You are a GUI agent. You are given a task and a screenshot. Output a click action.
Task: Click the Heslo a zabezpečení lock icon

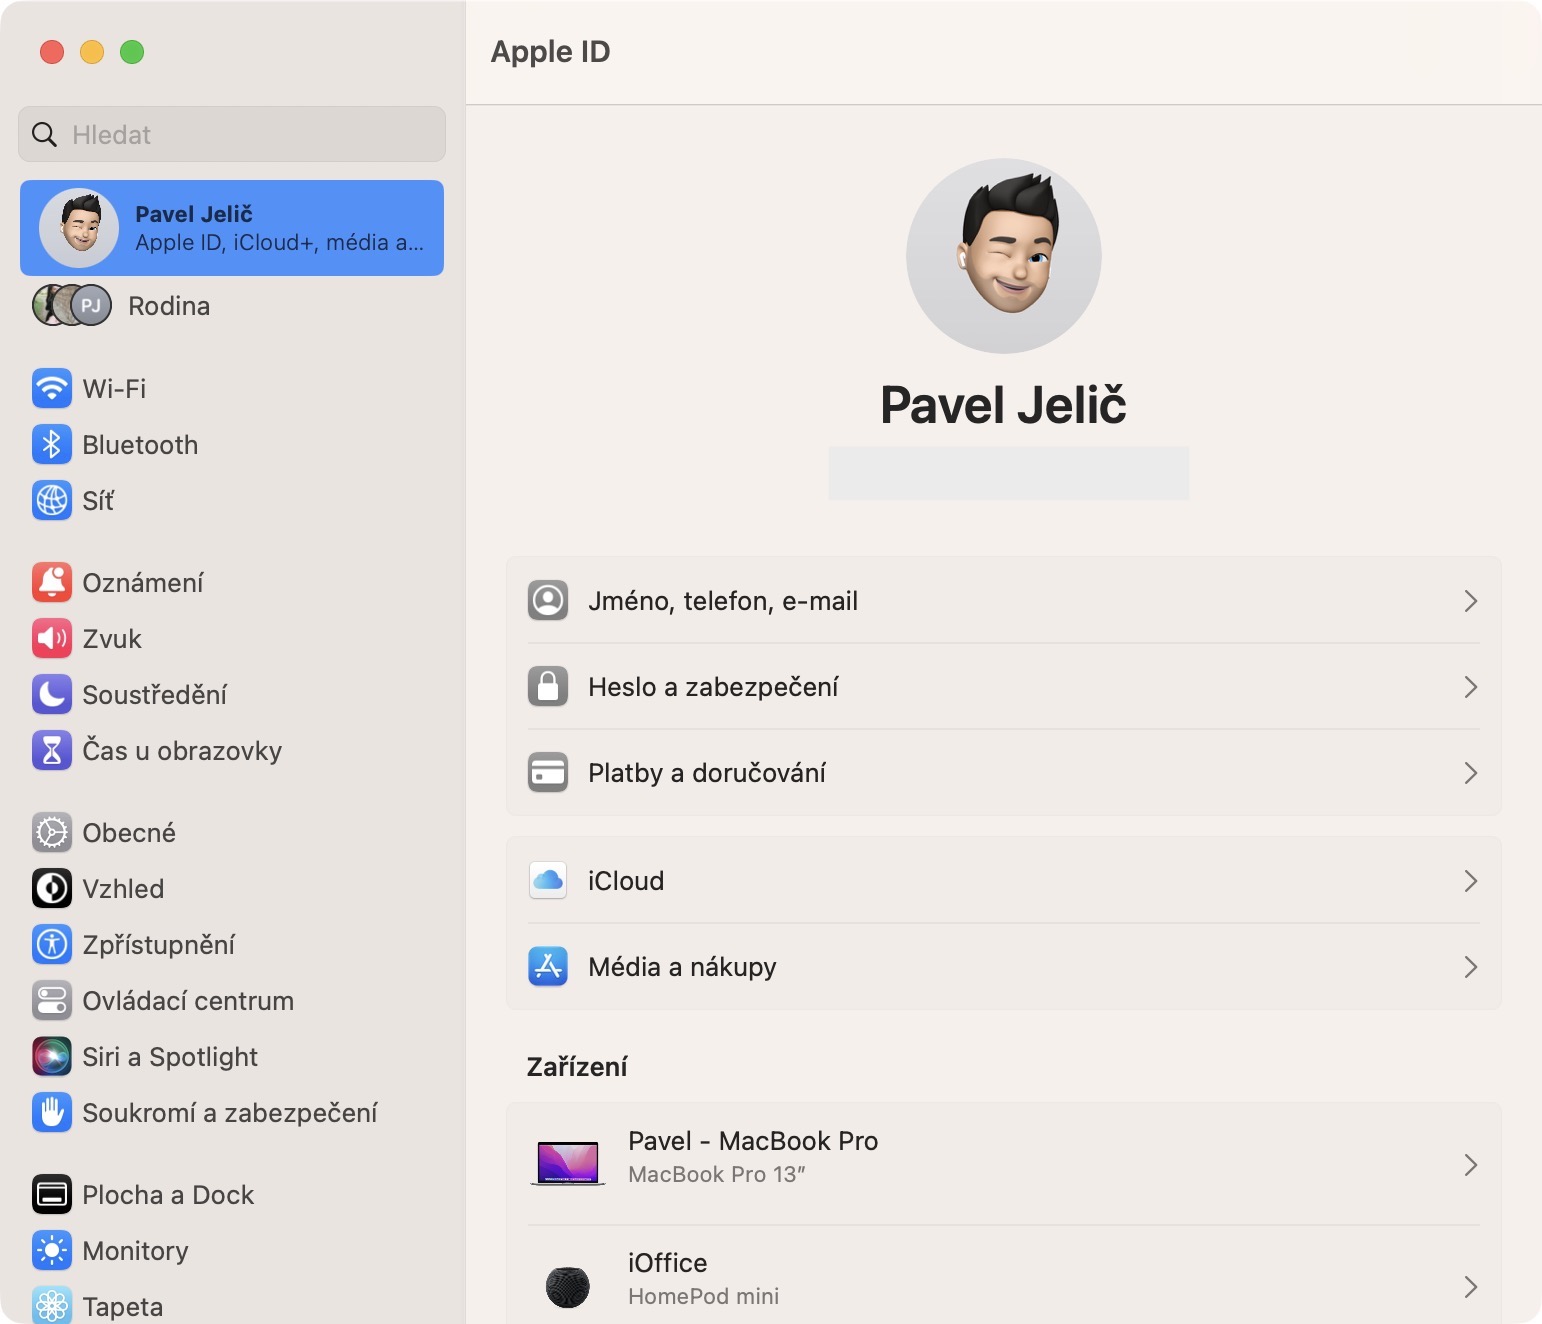click(x=548, y=686)
